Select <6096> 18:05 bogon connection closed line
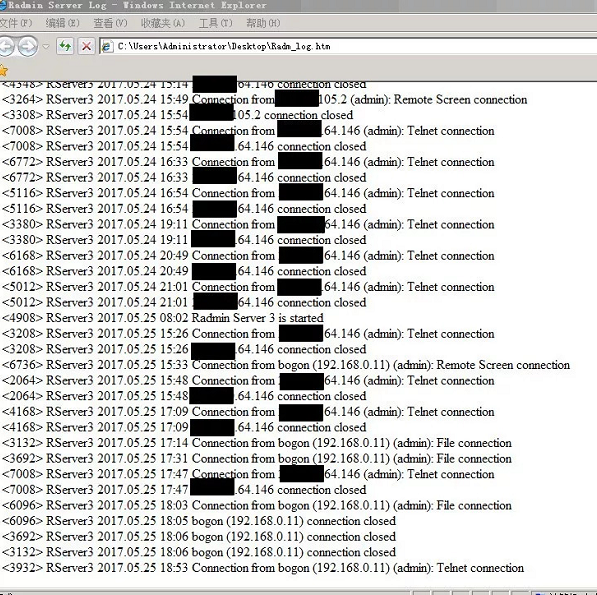 [199, 521]
